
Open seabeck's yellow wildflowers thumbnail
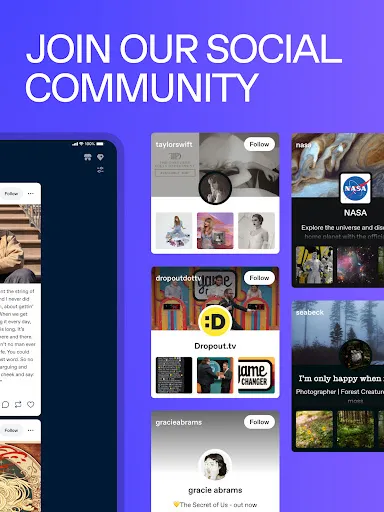[314, 429]
